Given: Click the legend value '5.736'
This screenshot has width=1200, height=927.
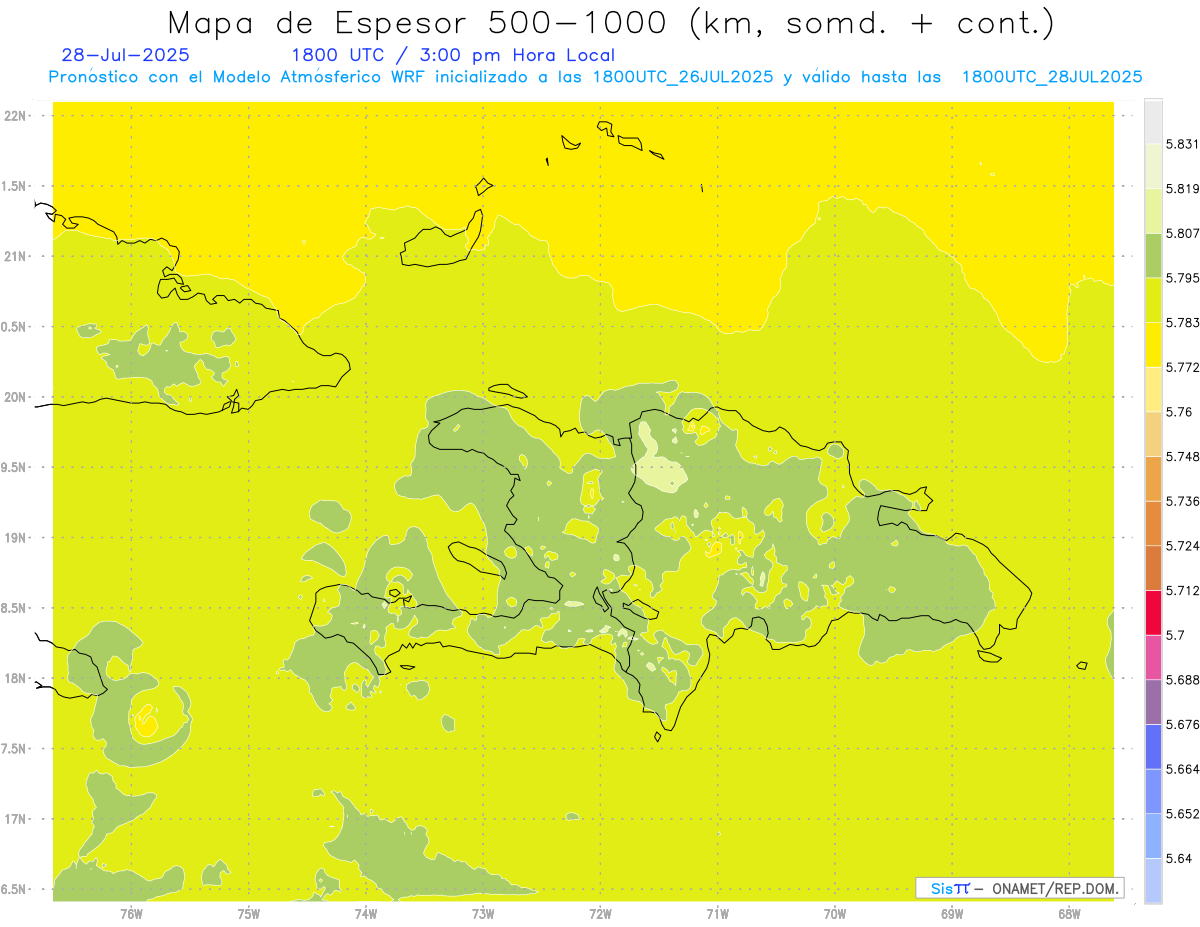Looking at the screenshot, I should [1183, 501].
